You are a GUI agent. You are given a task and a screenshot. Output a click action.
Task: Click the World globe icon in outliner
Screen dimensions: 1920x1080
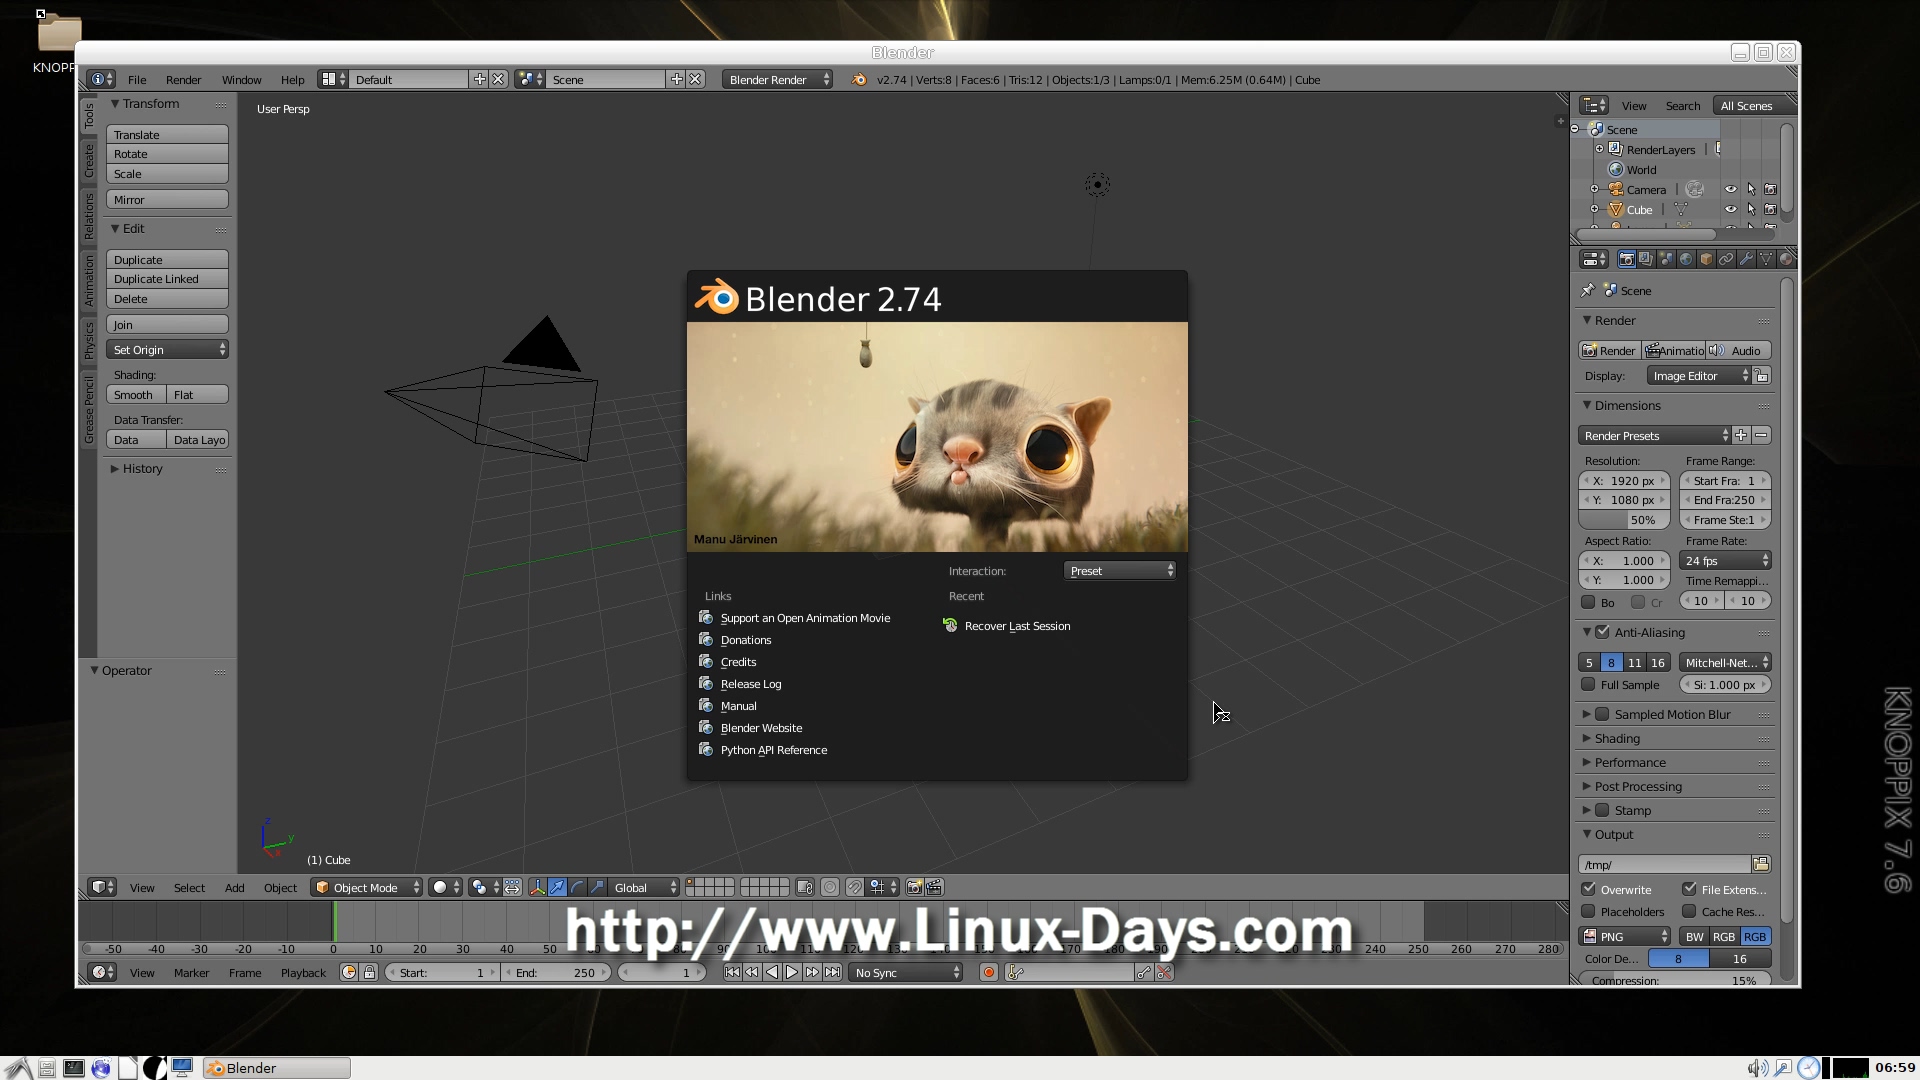(1615, 169)
